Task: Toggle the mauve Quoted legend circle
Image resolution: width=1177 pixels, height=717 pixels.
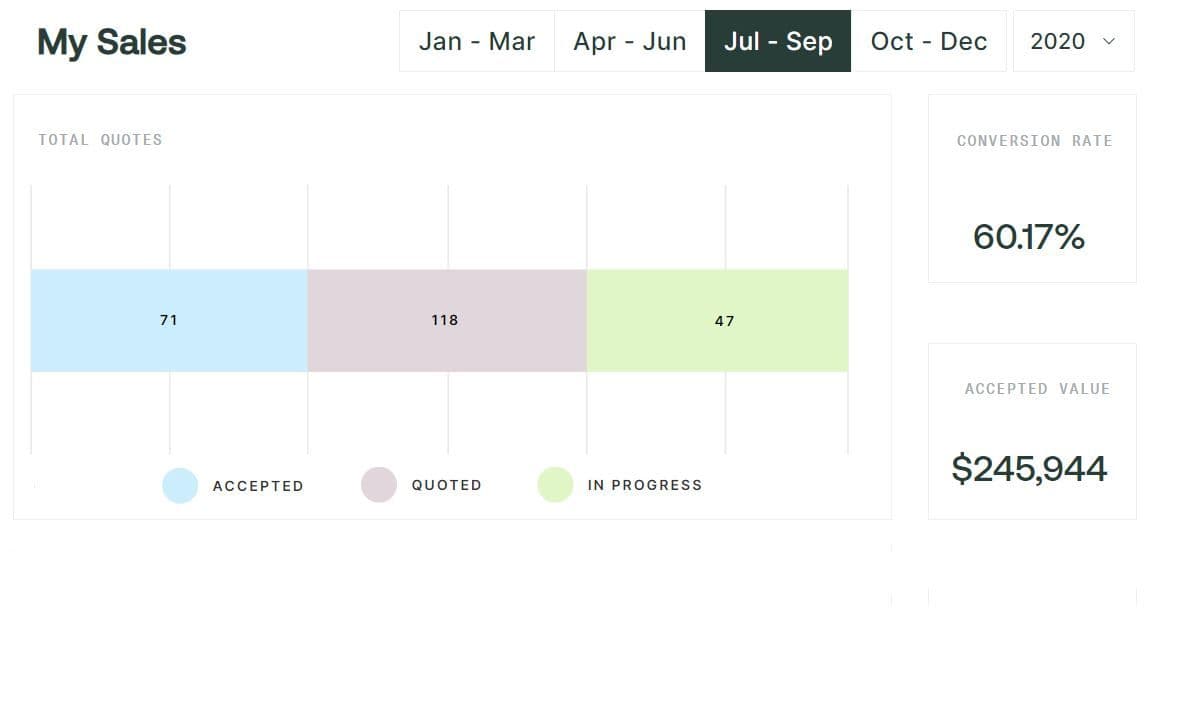Action: pyautogui.click(x=379, y=485)
